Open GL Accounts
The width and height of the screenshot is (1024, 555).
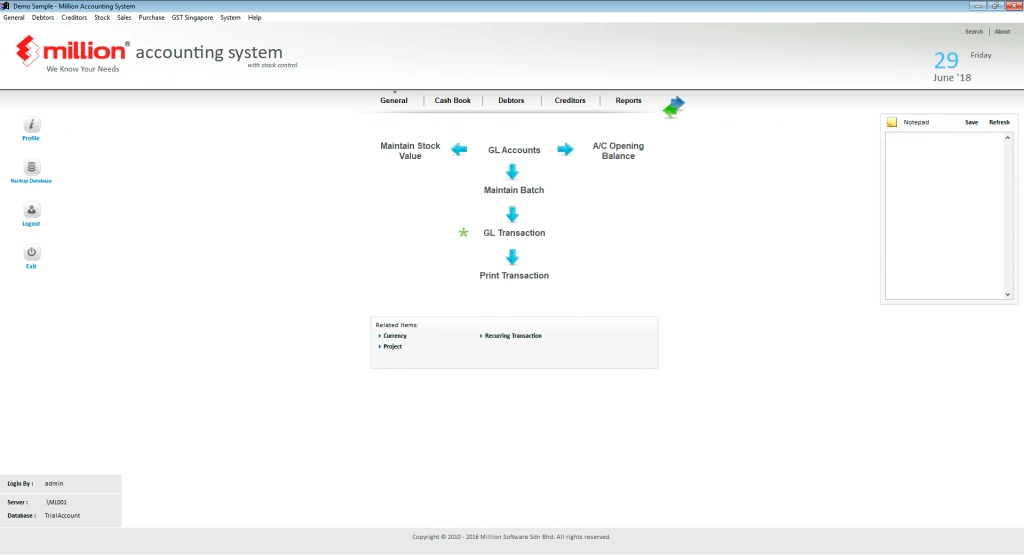click(514, 151)
